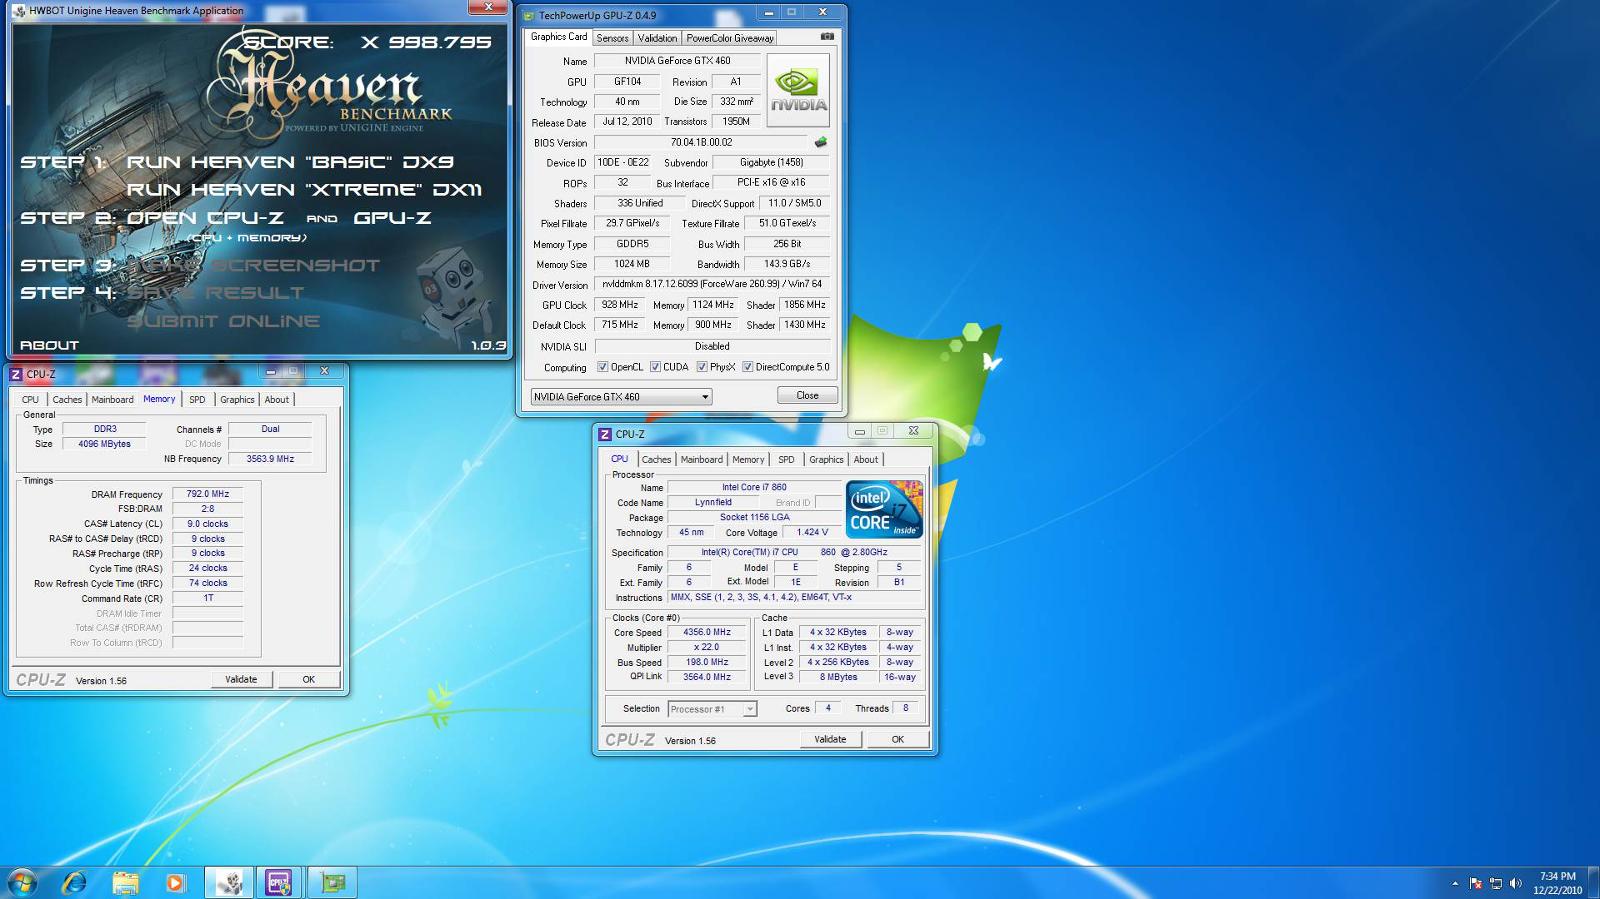
Task: Open Graphics tab in CPU-Z CPU window
Action: pyautogui.click(x=826, y=460)
